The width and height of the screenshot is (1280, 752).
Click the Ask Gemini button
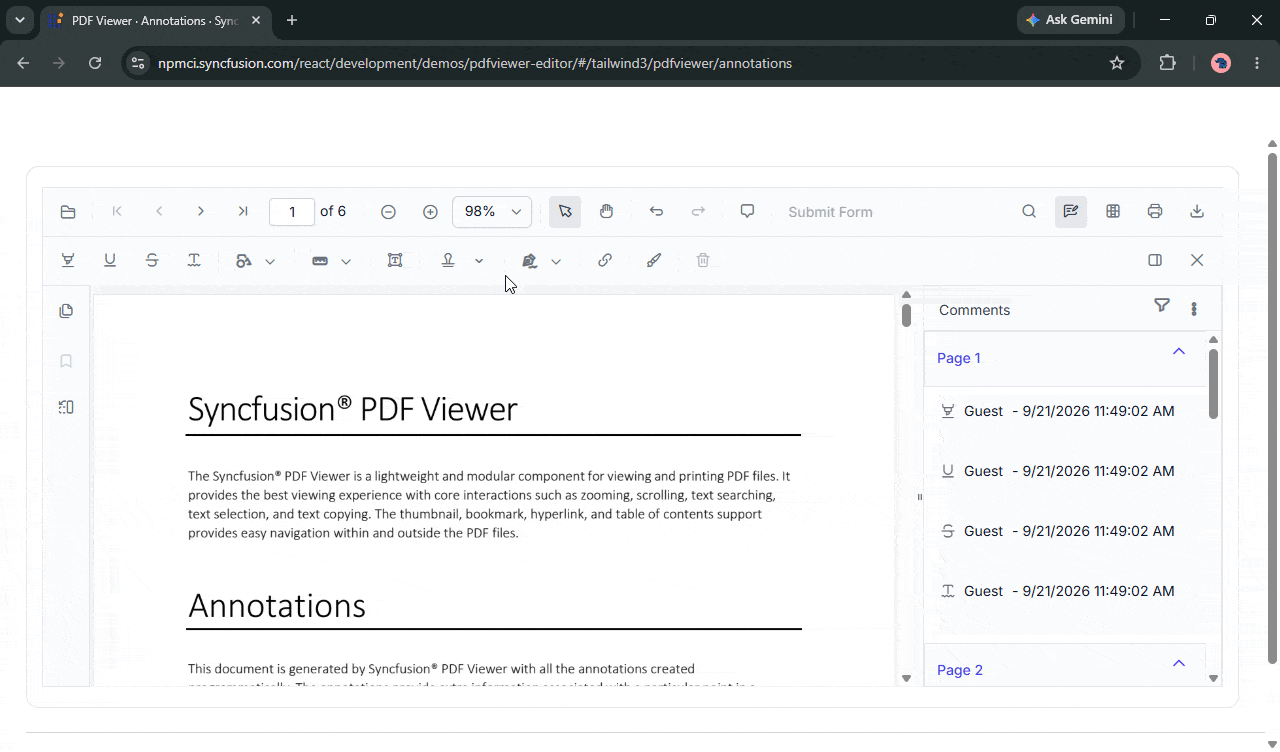point(1071,20)
